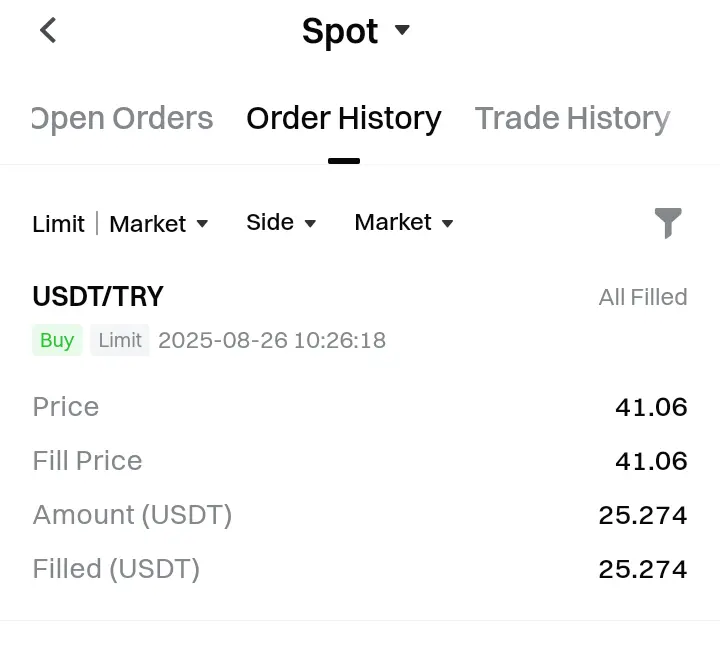720x653 pixels.
Task: Click the Side dropdown arrow icon
Action: click(x=310, y=224)
